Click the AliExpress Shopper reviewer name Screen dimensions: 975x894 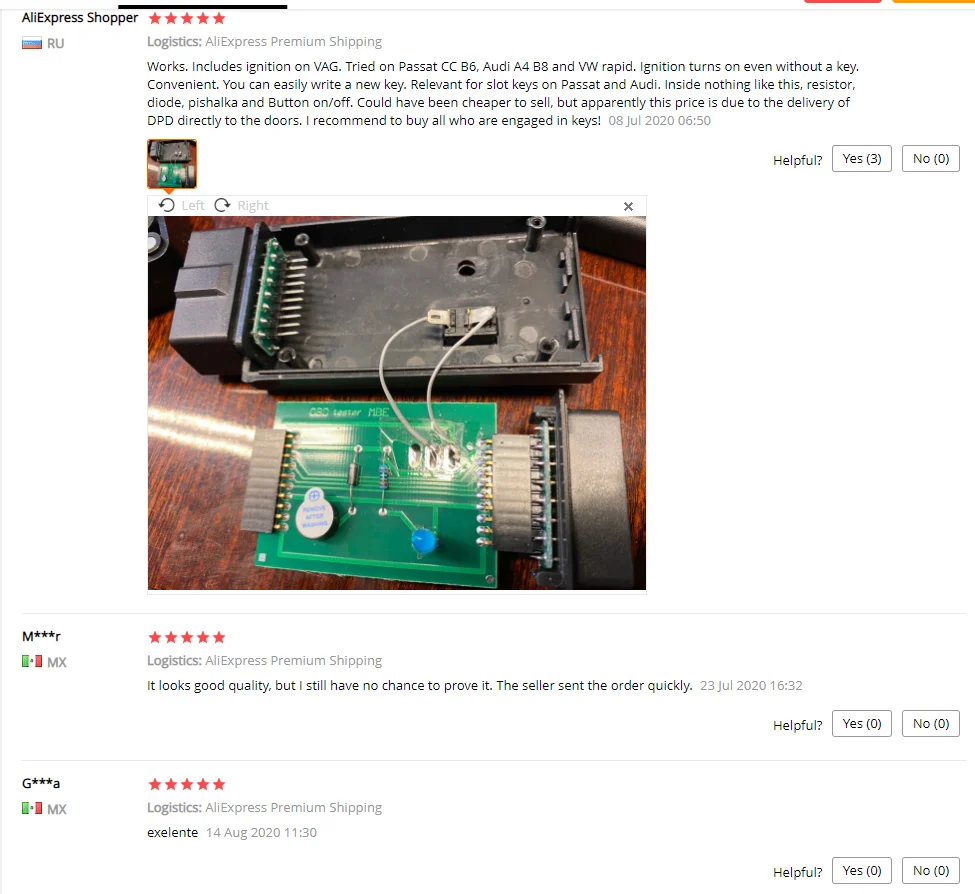pyautogui.click(x=80, y=17)
